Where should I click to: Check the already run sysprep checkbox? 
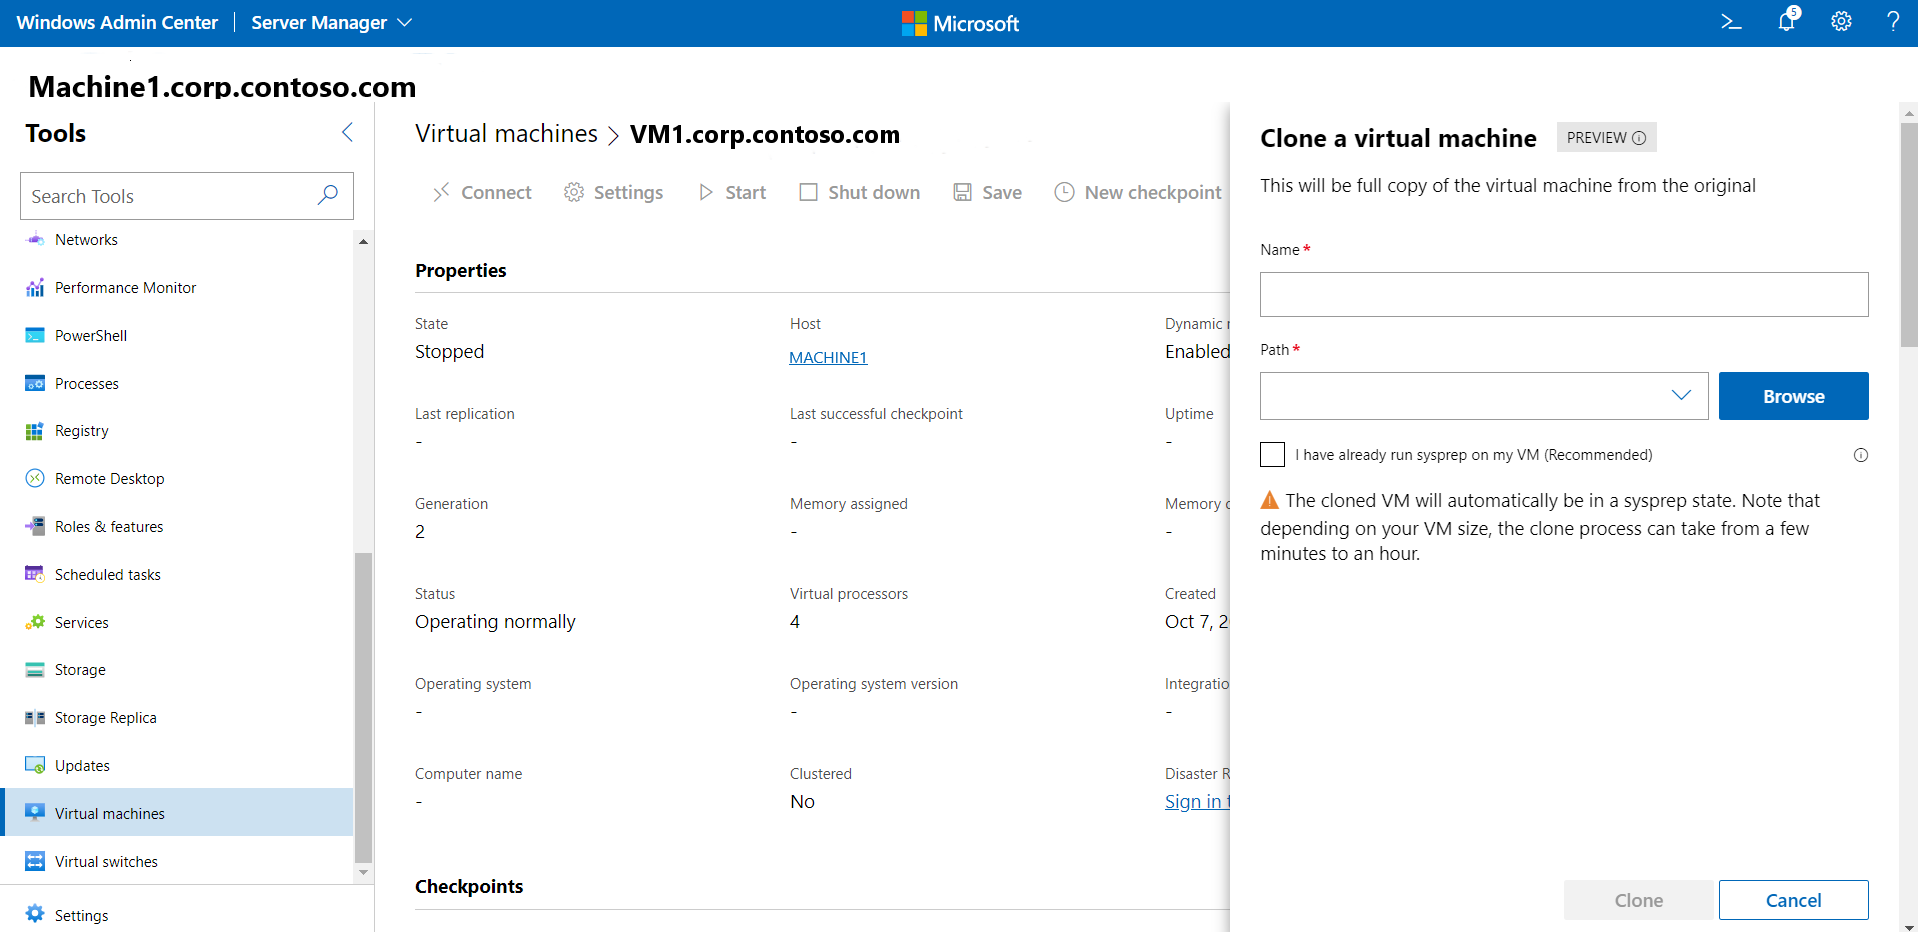[x=1272, y=455]
